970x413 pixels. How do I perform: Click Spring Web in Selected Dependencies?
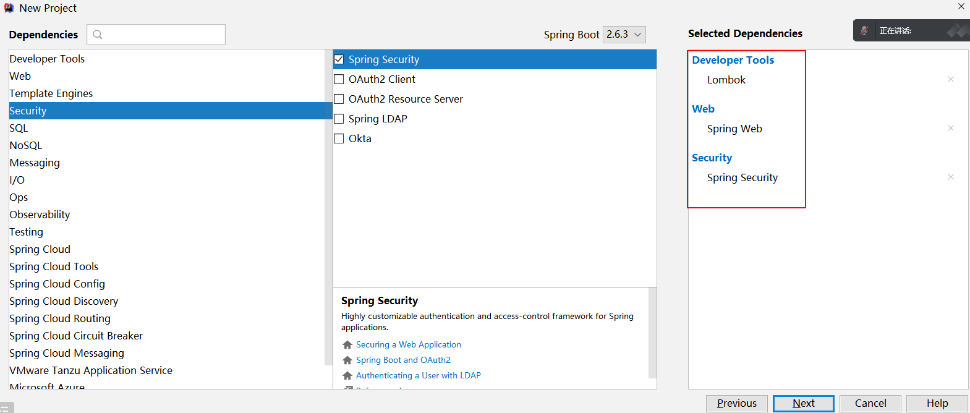734,129
